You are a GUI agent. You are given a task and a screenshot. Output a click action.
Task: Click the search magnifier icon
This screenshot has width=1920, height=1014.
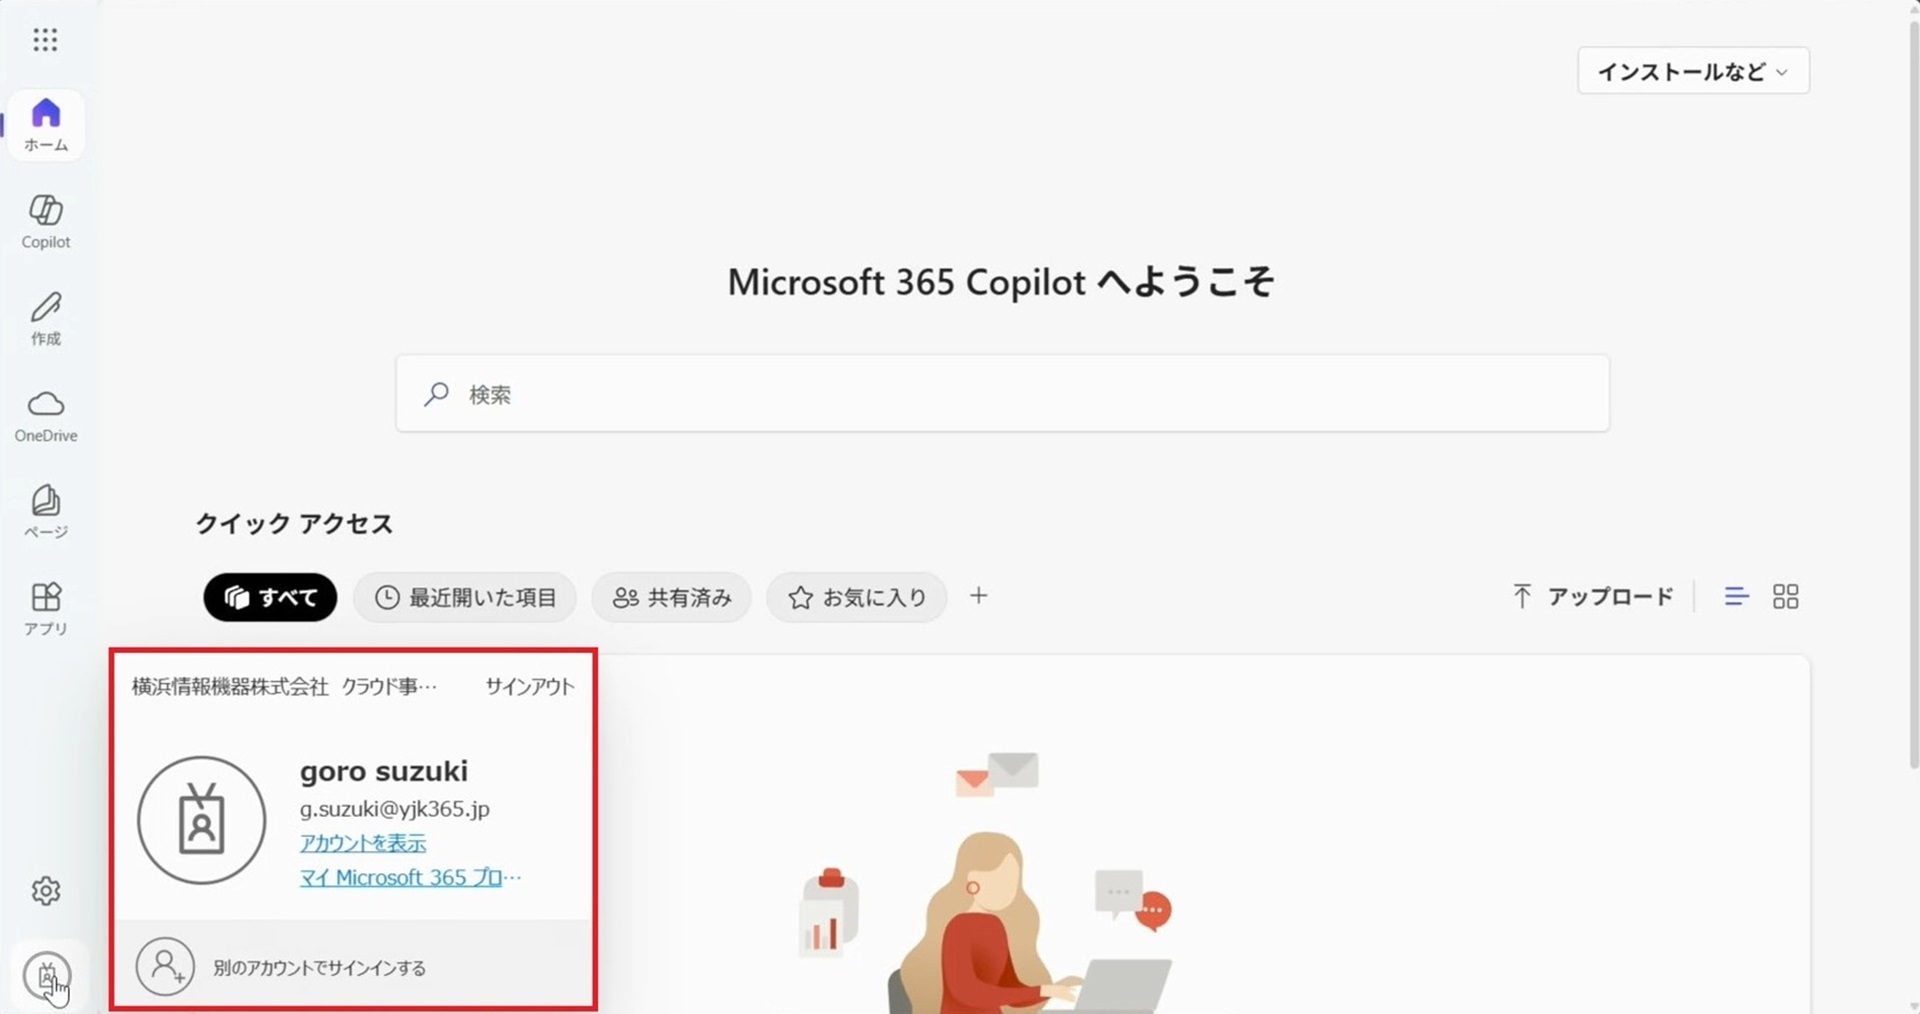[436, 394]
